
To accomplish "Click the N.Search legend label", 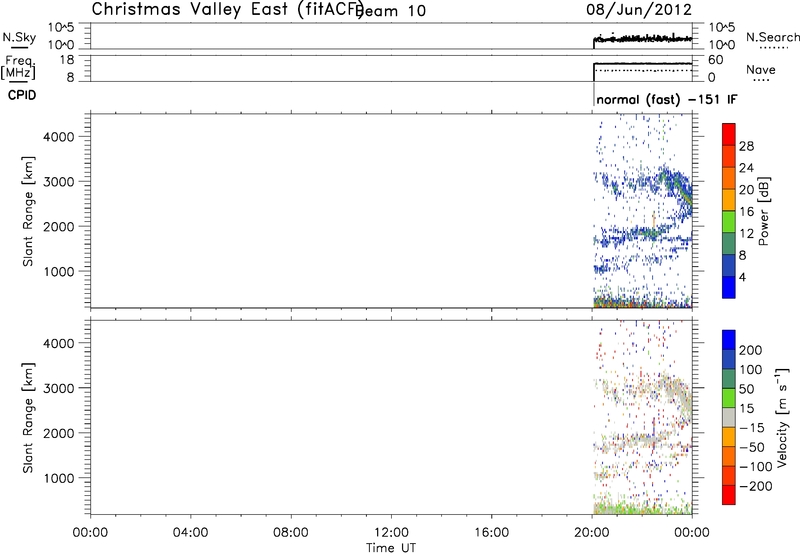I will pos(772,37).
